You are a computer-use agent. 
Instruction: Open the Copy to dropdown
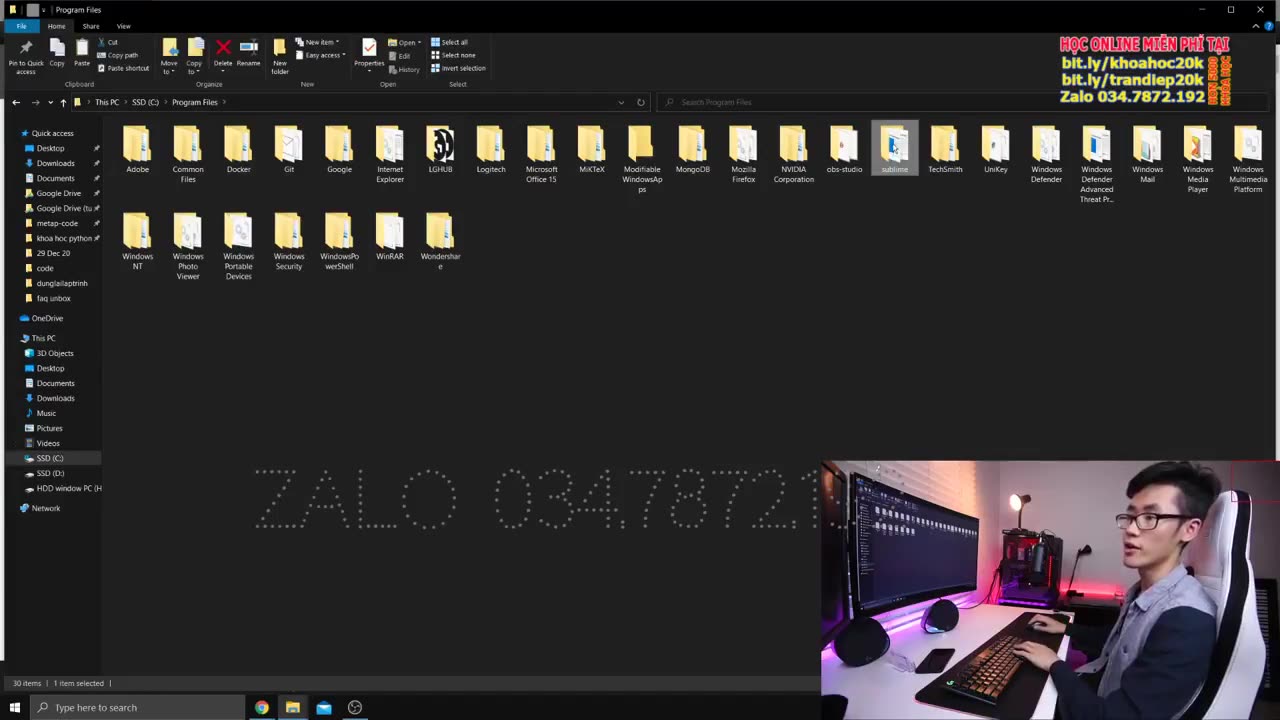(194, 57)
